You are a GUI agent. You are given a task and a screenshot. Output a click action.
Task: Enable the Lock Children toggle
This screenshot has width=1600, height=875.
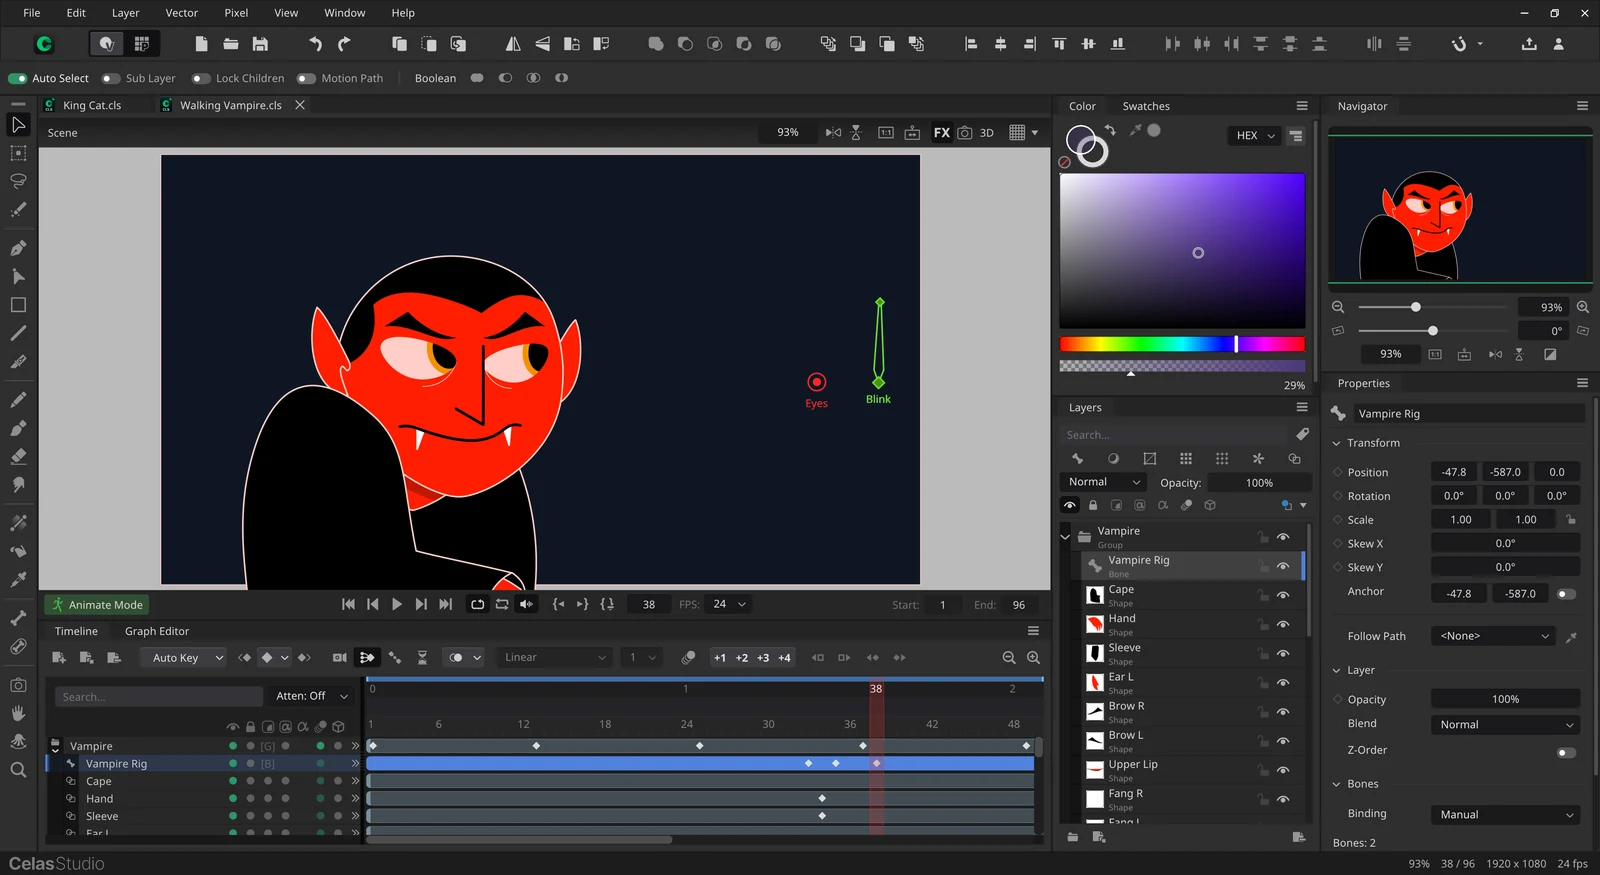point(201,78)
